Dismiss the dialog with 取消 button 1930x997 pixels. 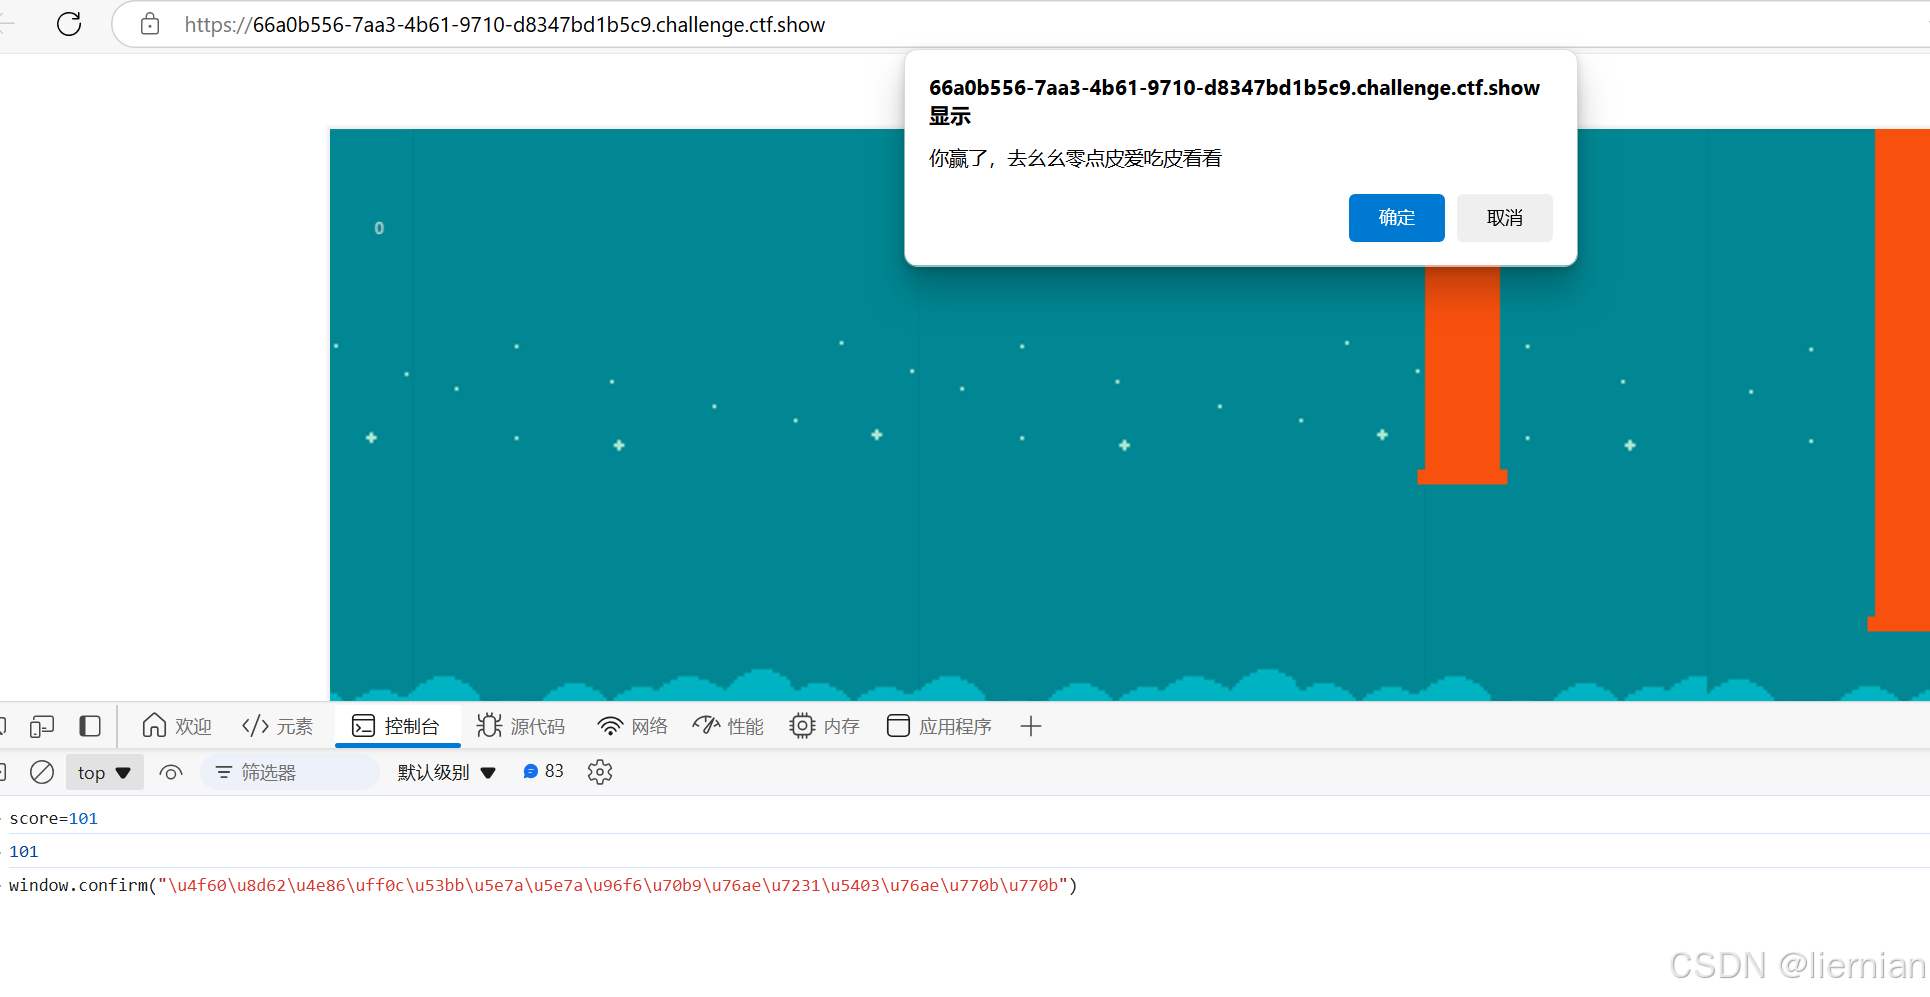(1504, 218)
